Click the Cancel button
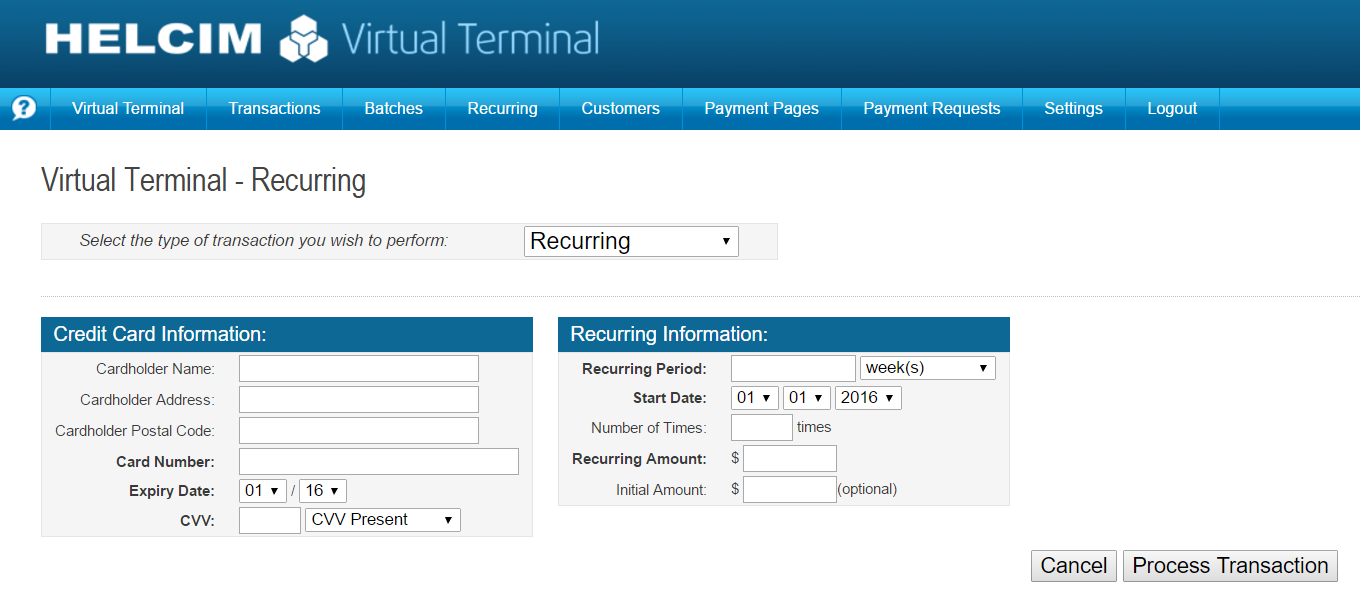 pos(1073,565)
